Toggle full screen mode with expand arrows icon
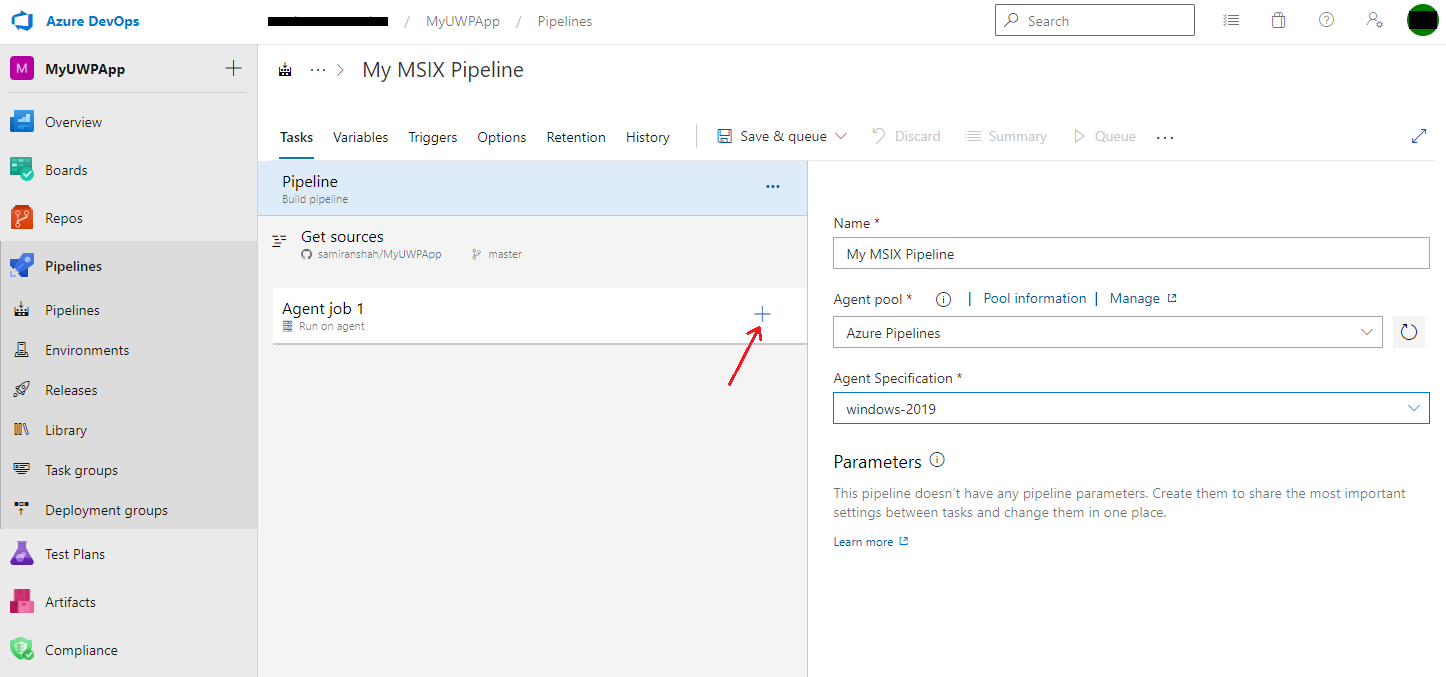This screenshot has height=677, width=1446. click(1418, 136)
